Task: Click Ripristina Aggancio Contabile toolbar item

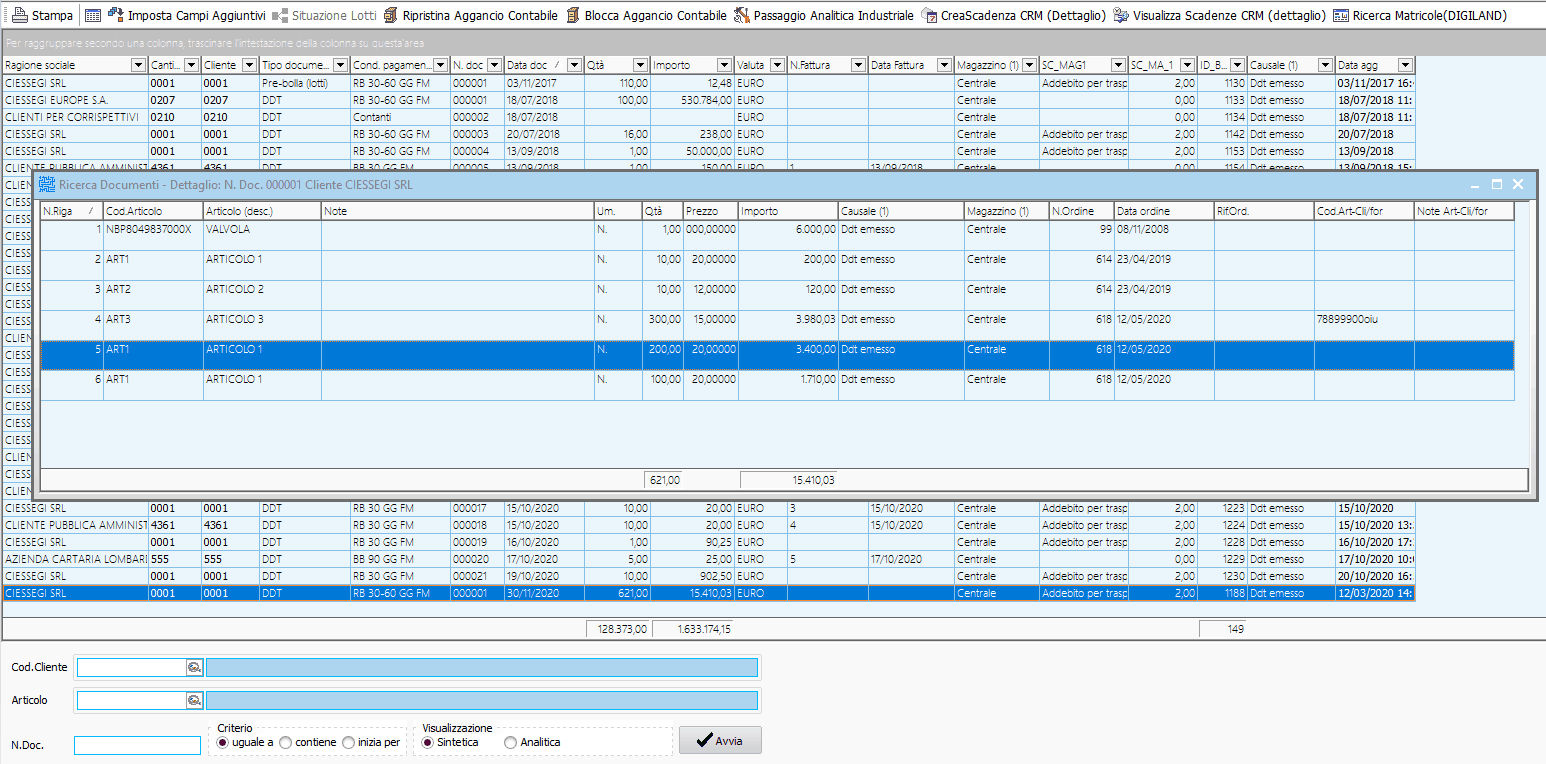Action: point(470,16)
